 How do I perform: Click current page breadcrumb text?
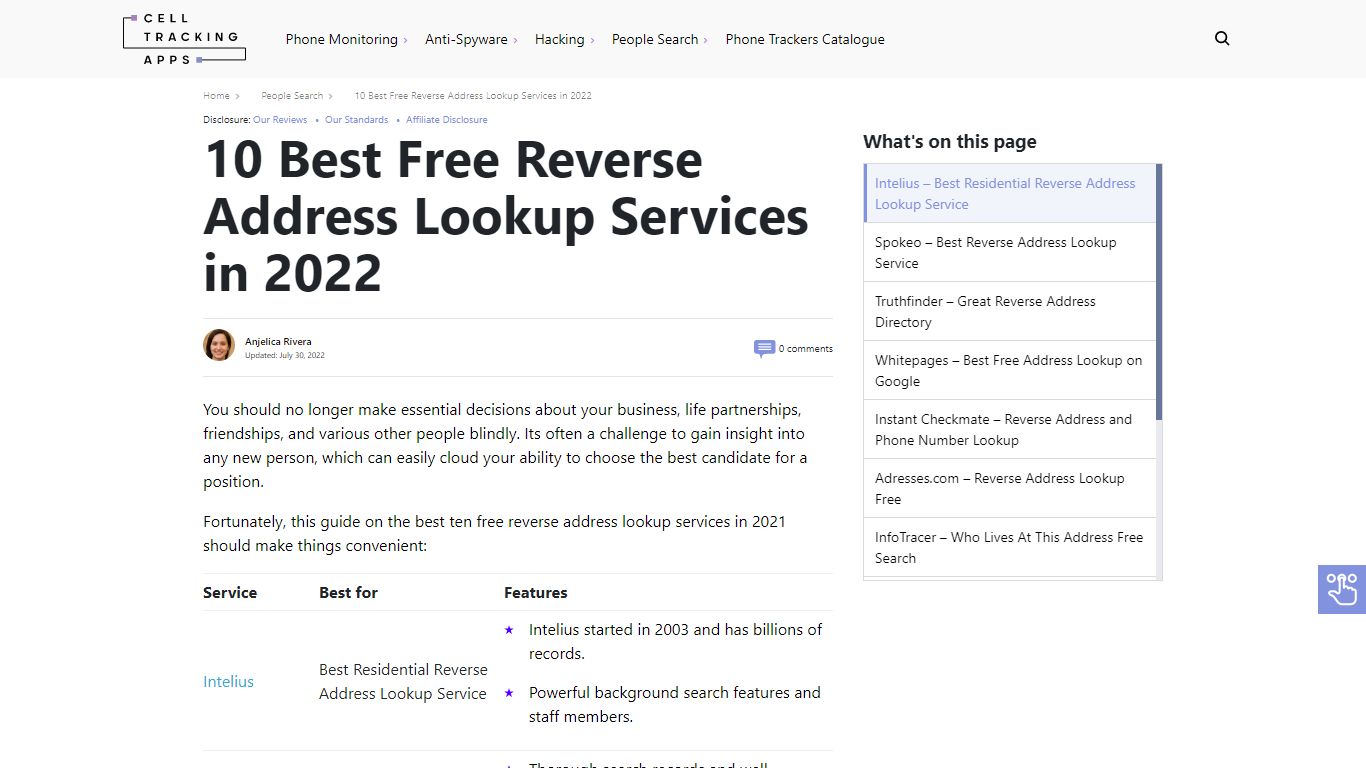click(x=473, y=96)
